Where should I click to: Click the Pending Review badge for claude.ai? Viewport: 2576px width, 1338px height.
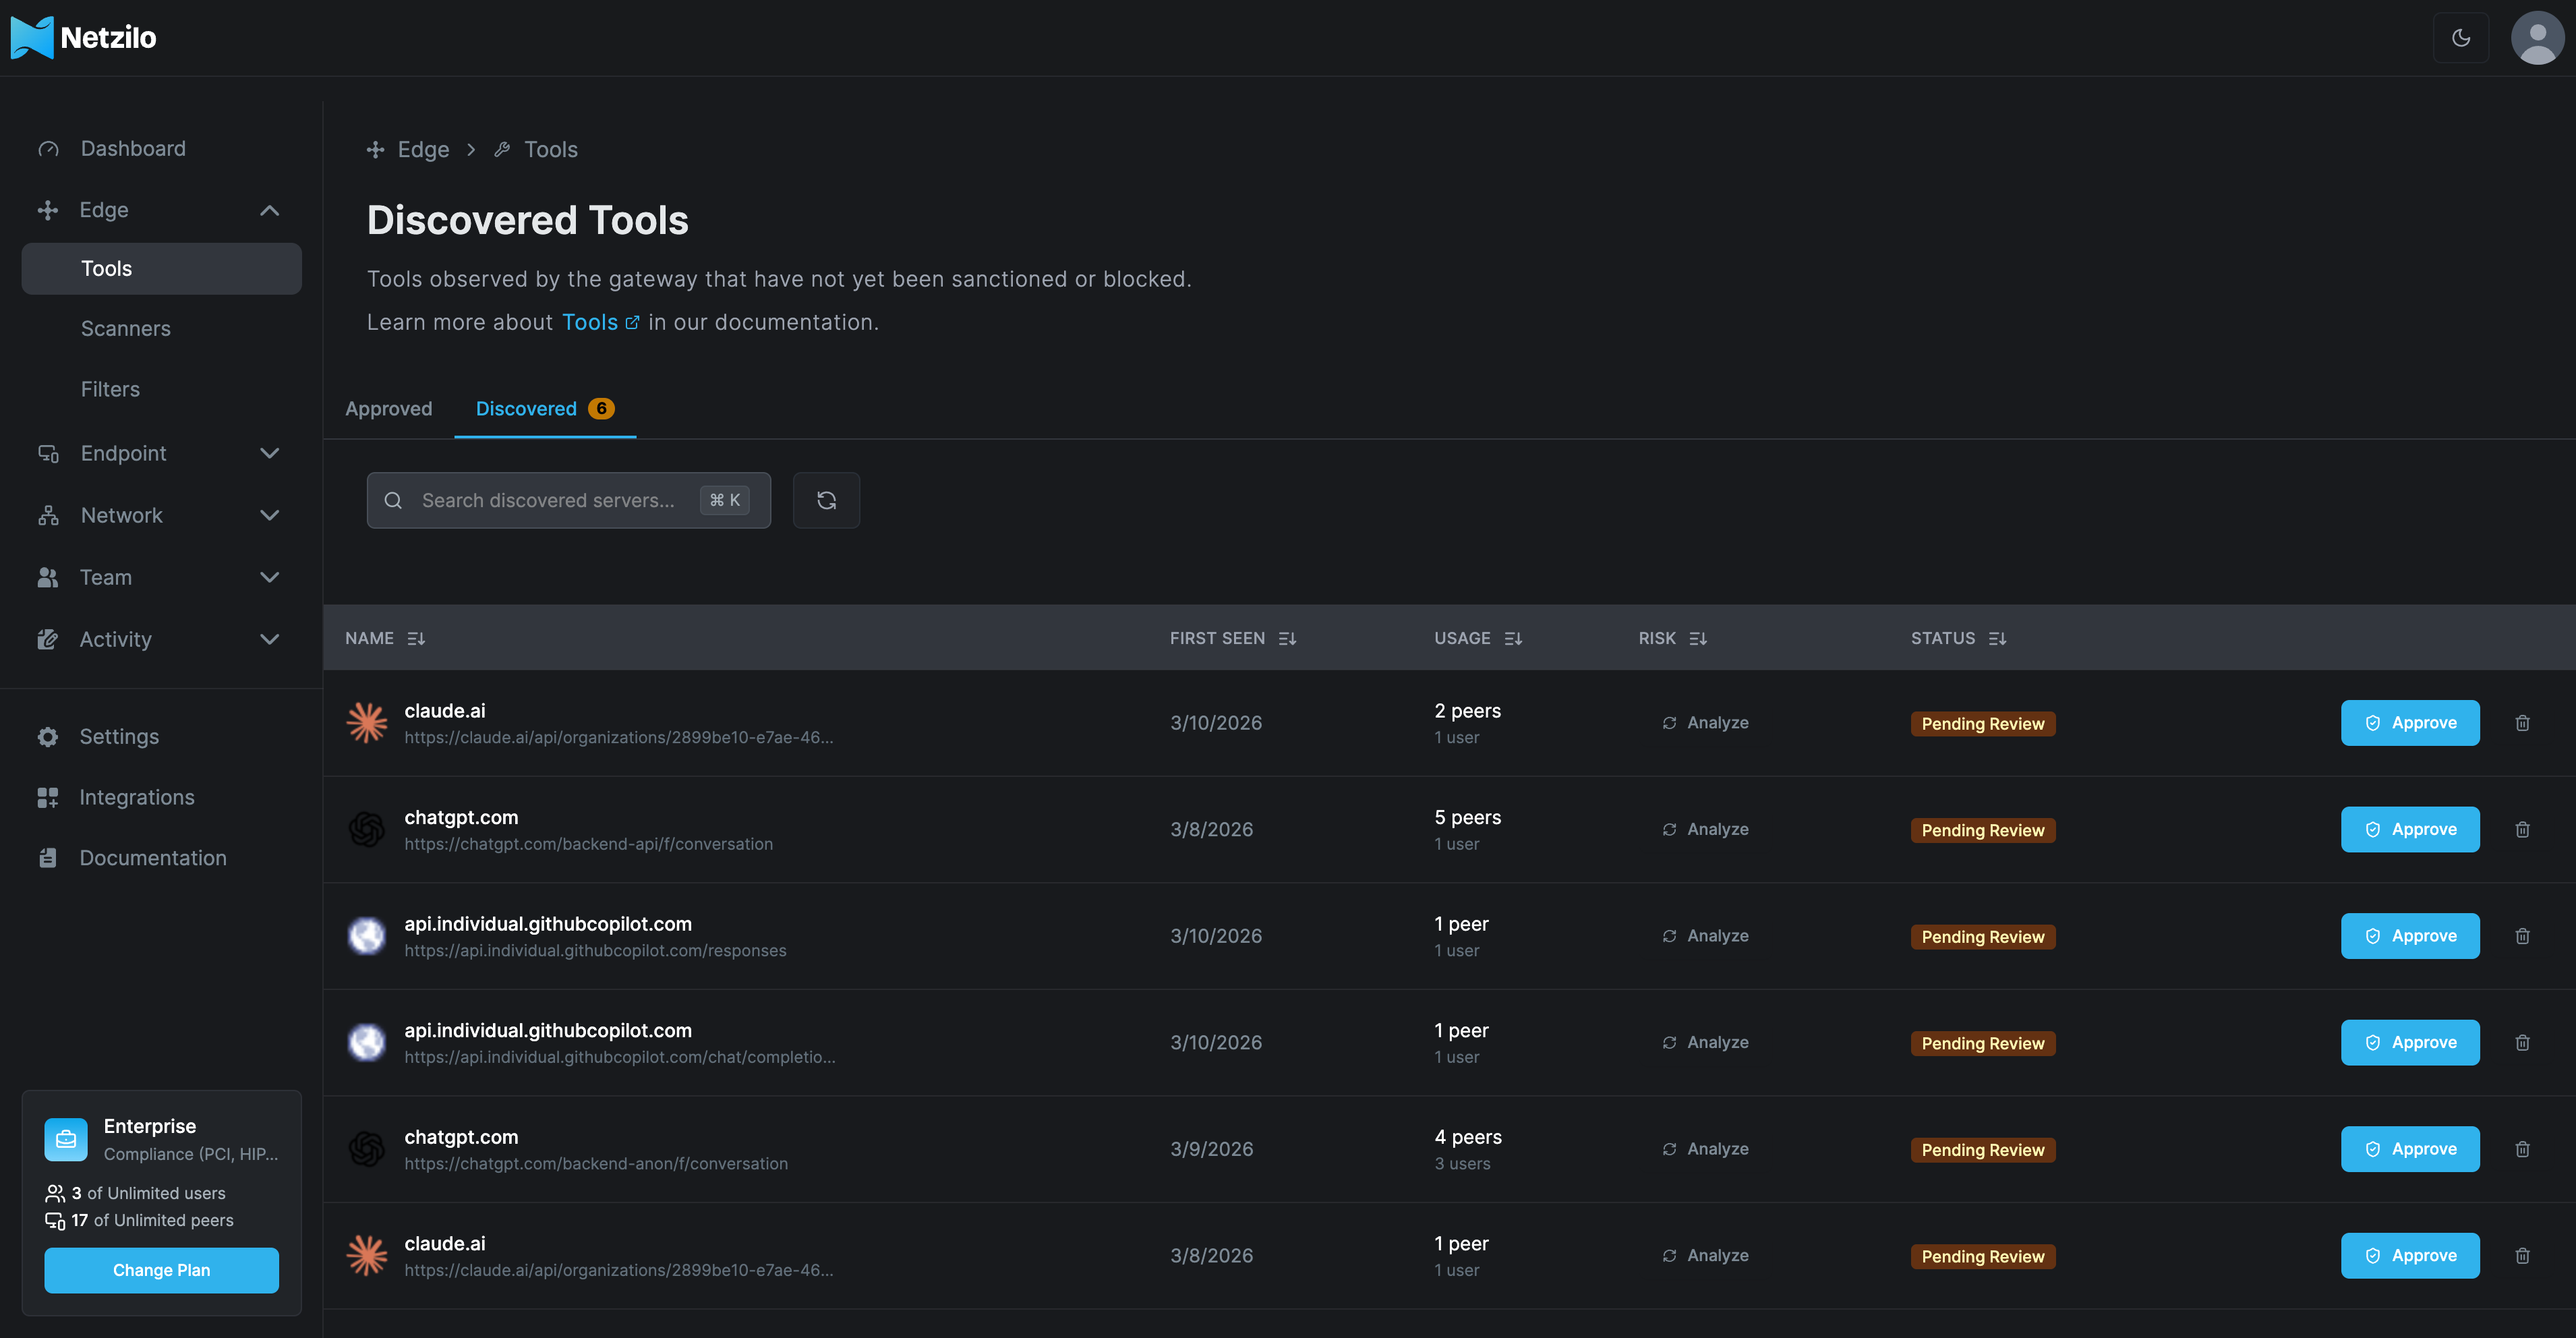click(x=1983, y=722)
